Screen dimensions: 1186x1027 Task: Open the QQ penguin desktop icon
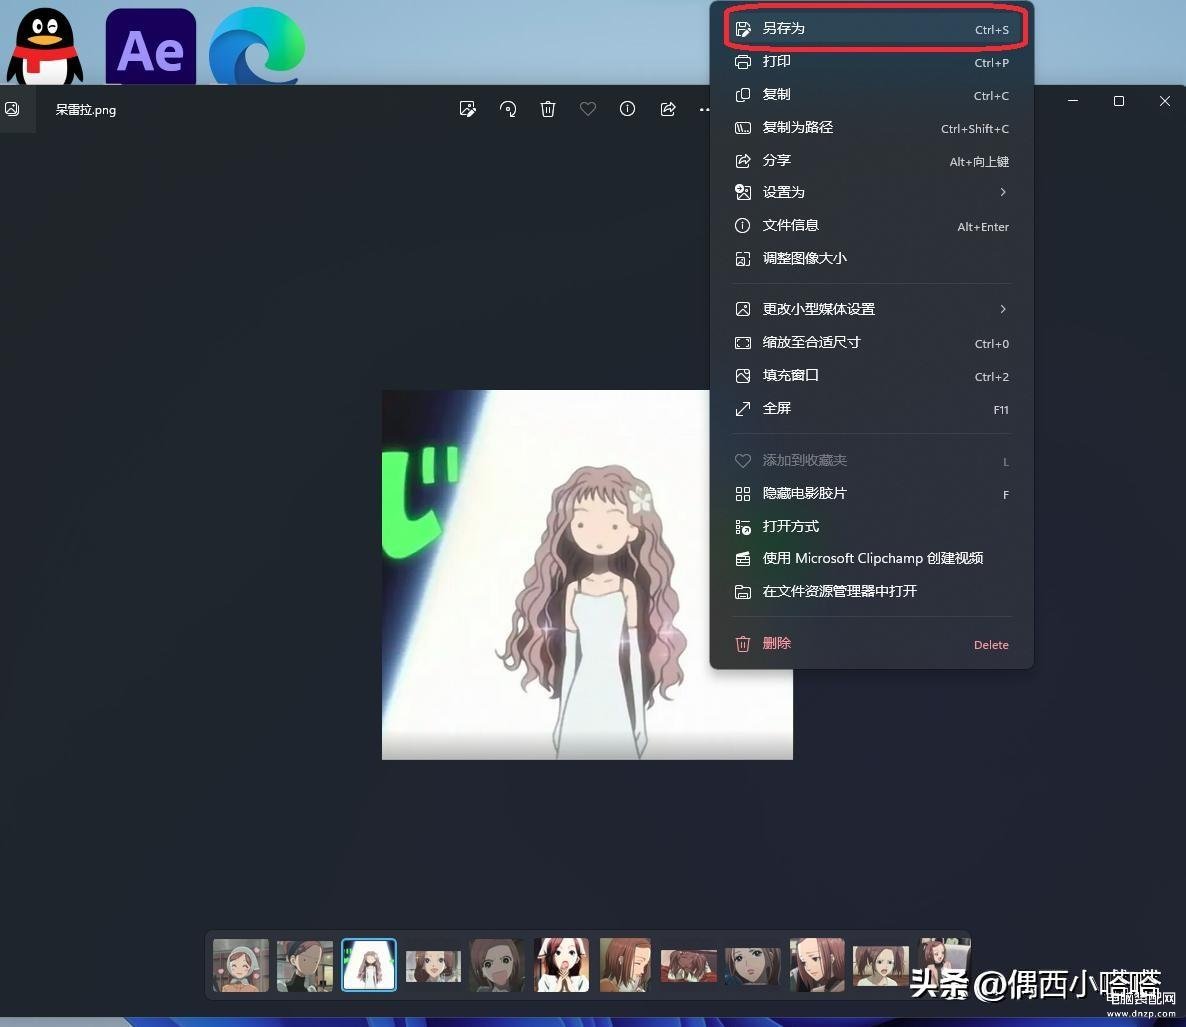45,45
